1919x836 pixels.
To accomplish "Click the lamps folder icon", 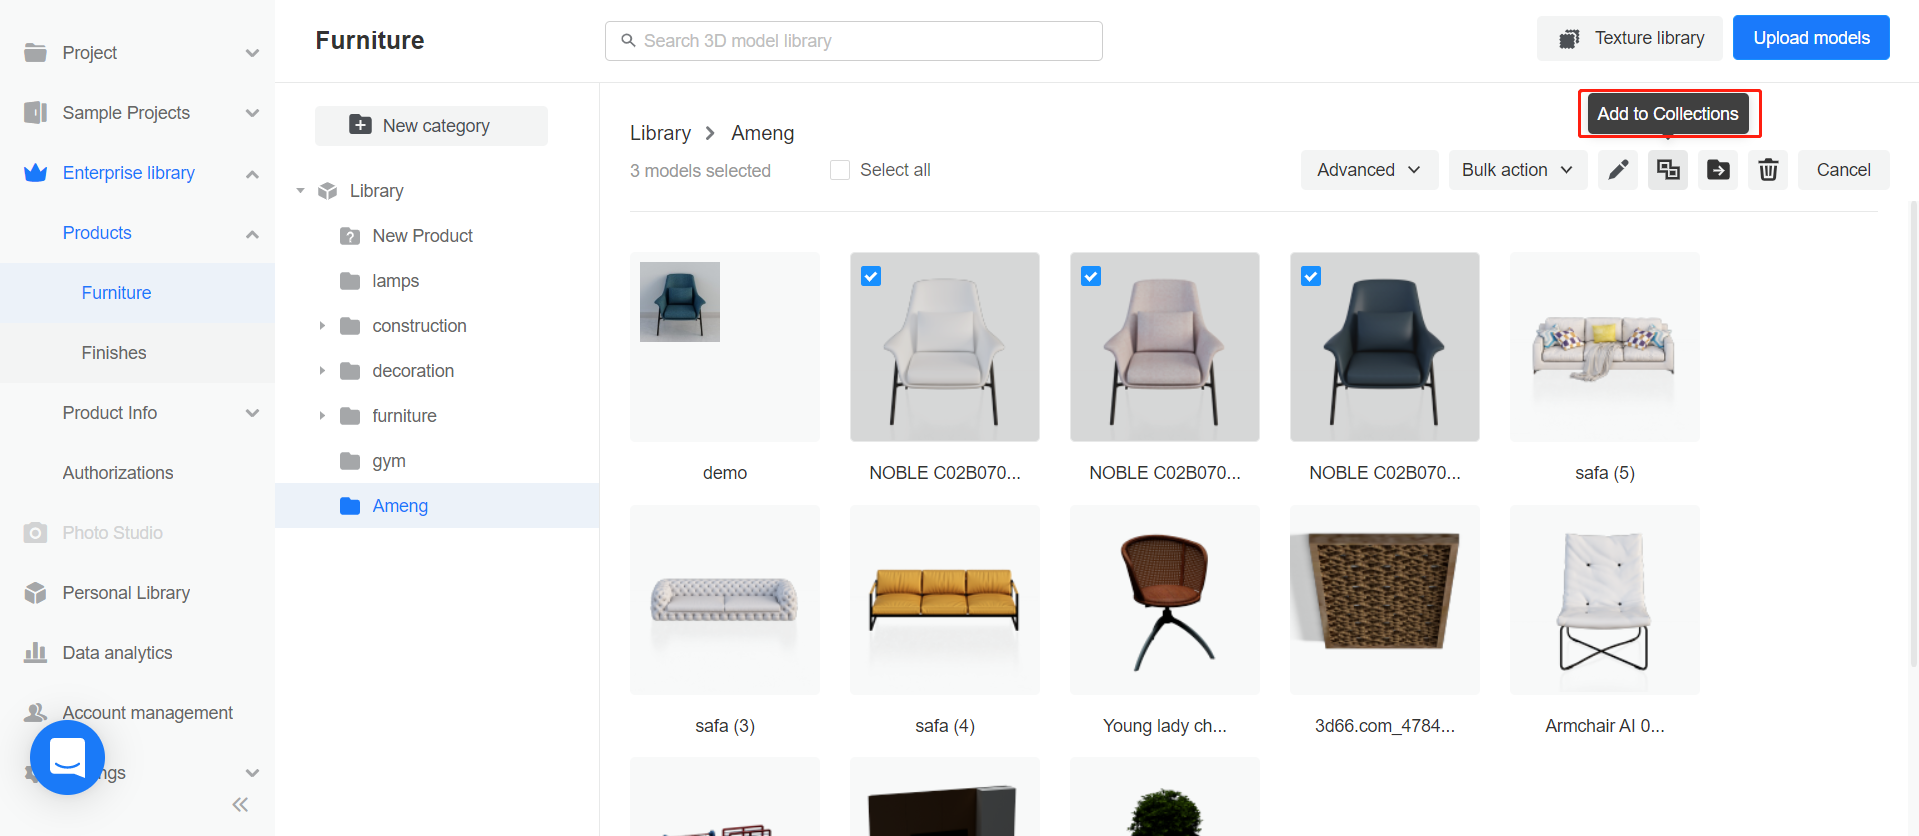I will click(350, 281).
